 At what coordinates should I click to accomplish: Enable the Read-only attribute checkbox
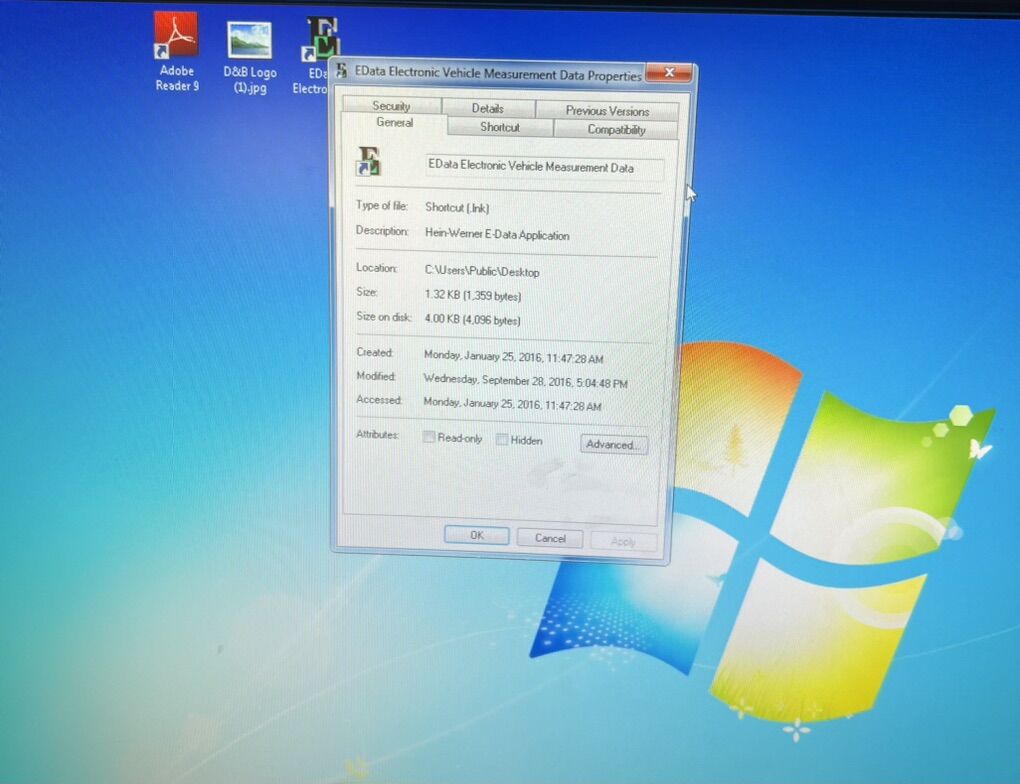coord(428,438)
